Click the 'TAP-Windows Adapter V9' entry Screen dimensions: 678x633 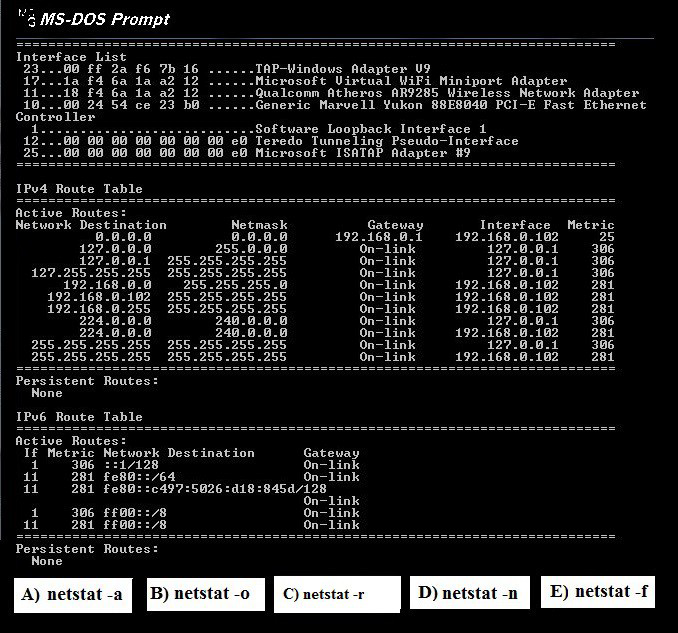(343, 69)
